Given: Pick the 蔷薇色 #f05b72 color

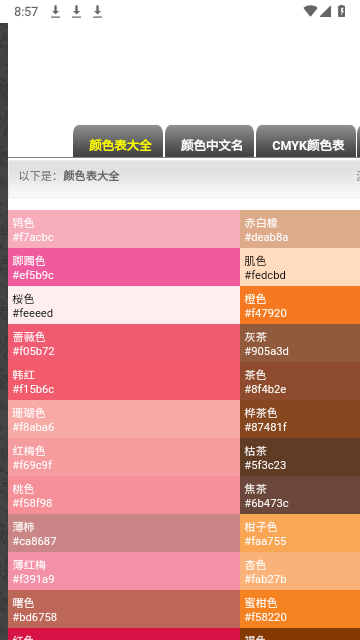Looking at the screenshot, I should [124, 343].
